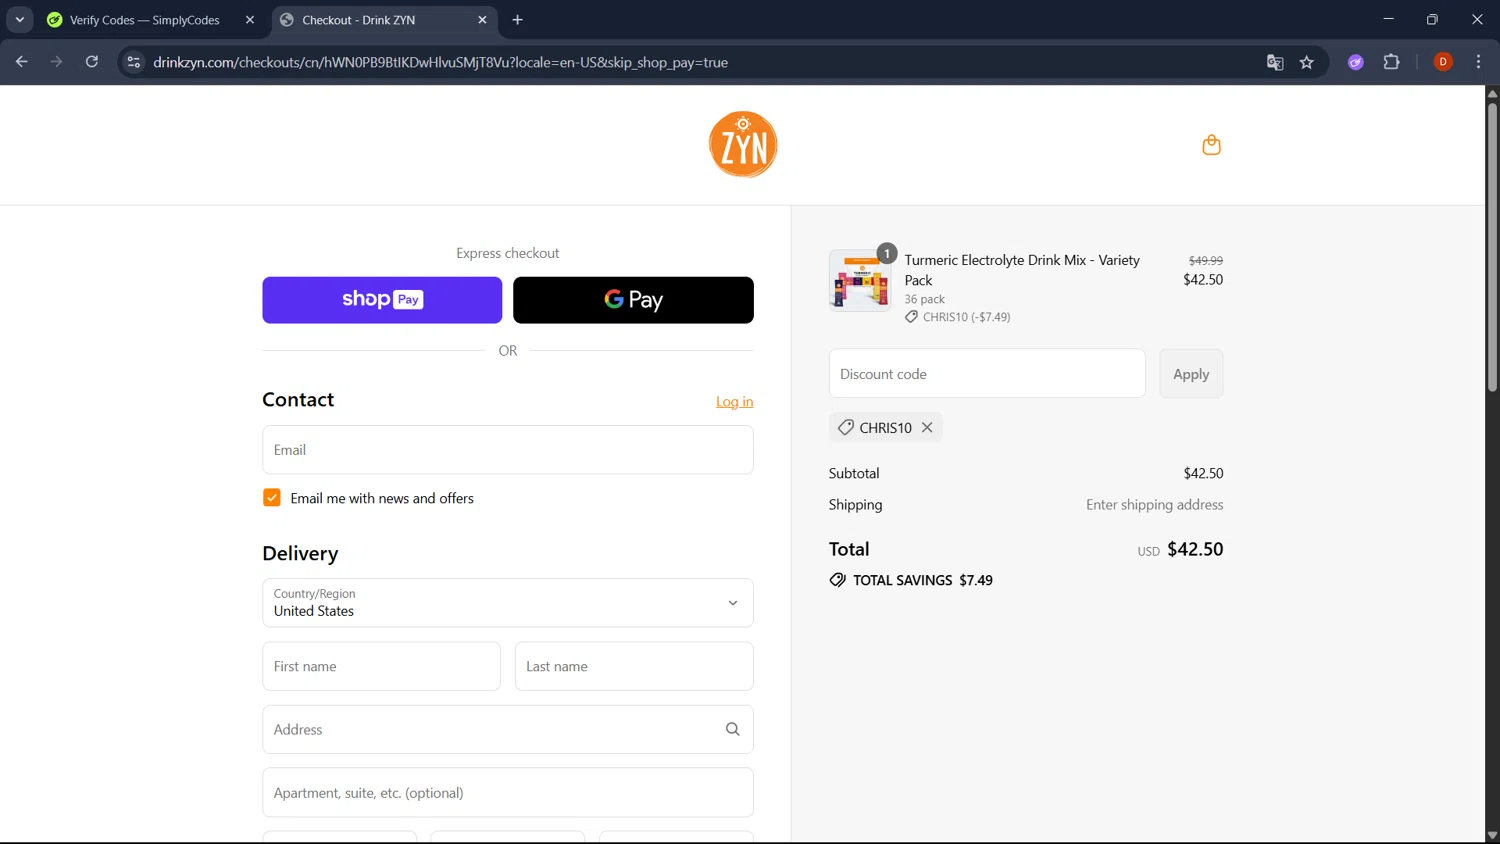1500x844 pixels.
Task: Click the translate page icon
Action: [x=1275, y=62]
